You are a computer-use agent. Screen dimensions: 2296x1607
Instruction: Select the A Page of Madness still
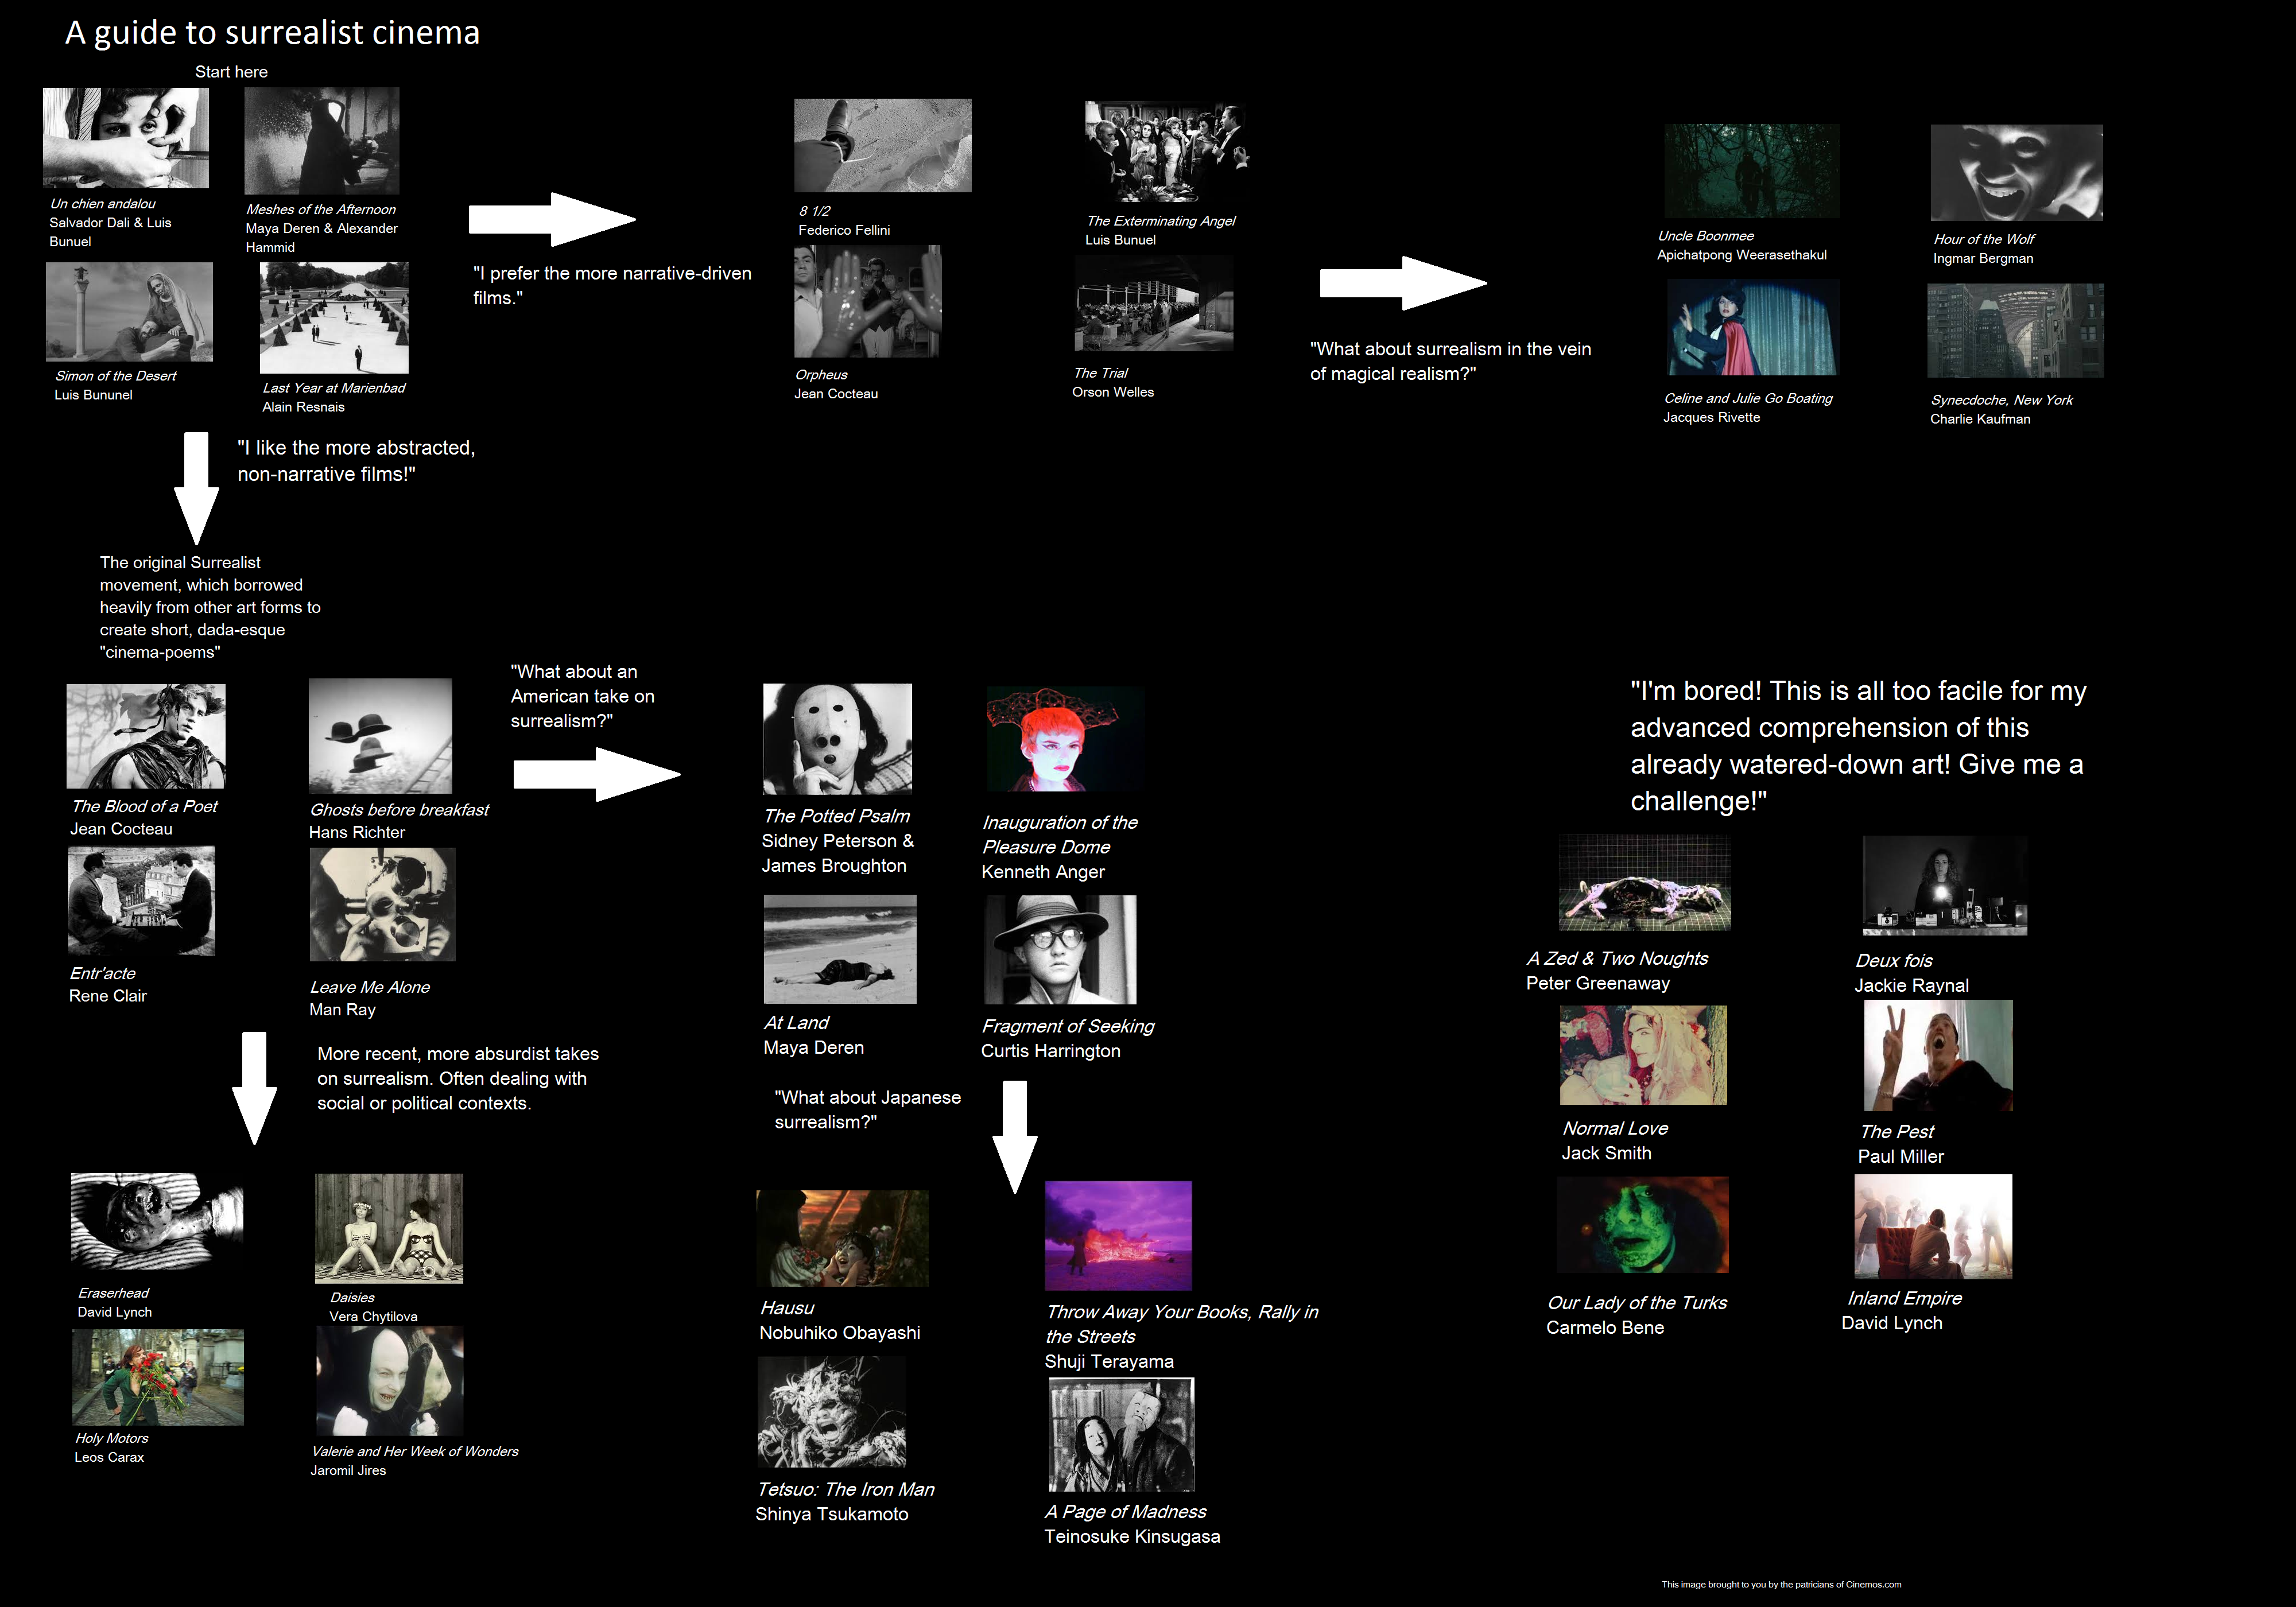pos(1122,1435)
